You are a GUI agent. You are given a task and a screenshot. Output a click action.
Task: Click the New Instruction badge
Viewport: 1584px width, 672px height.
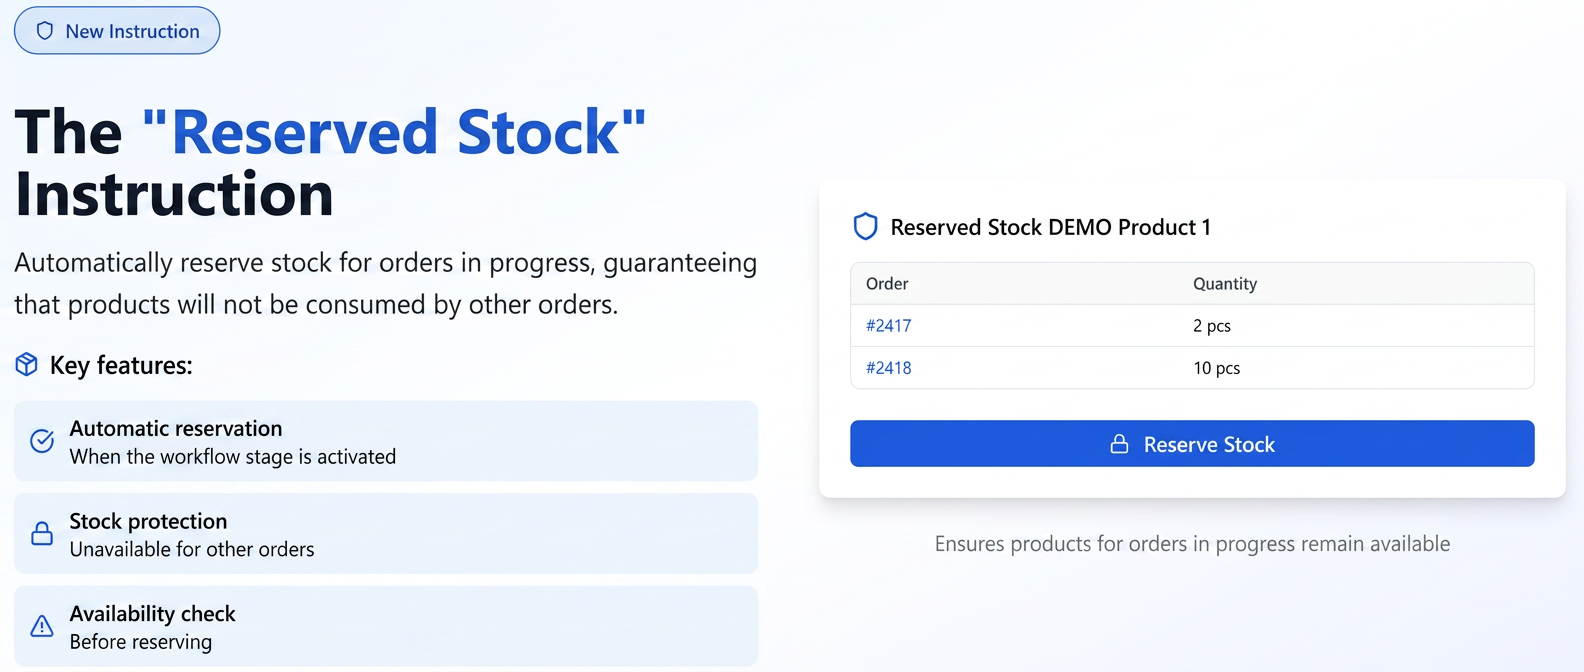click(117, 31)
